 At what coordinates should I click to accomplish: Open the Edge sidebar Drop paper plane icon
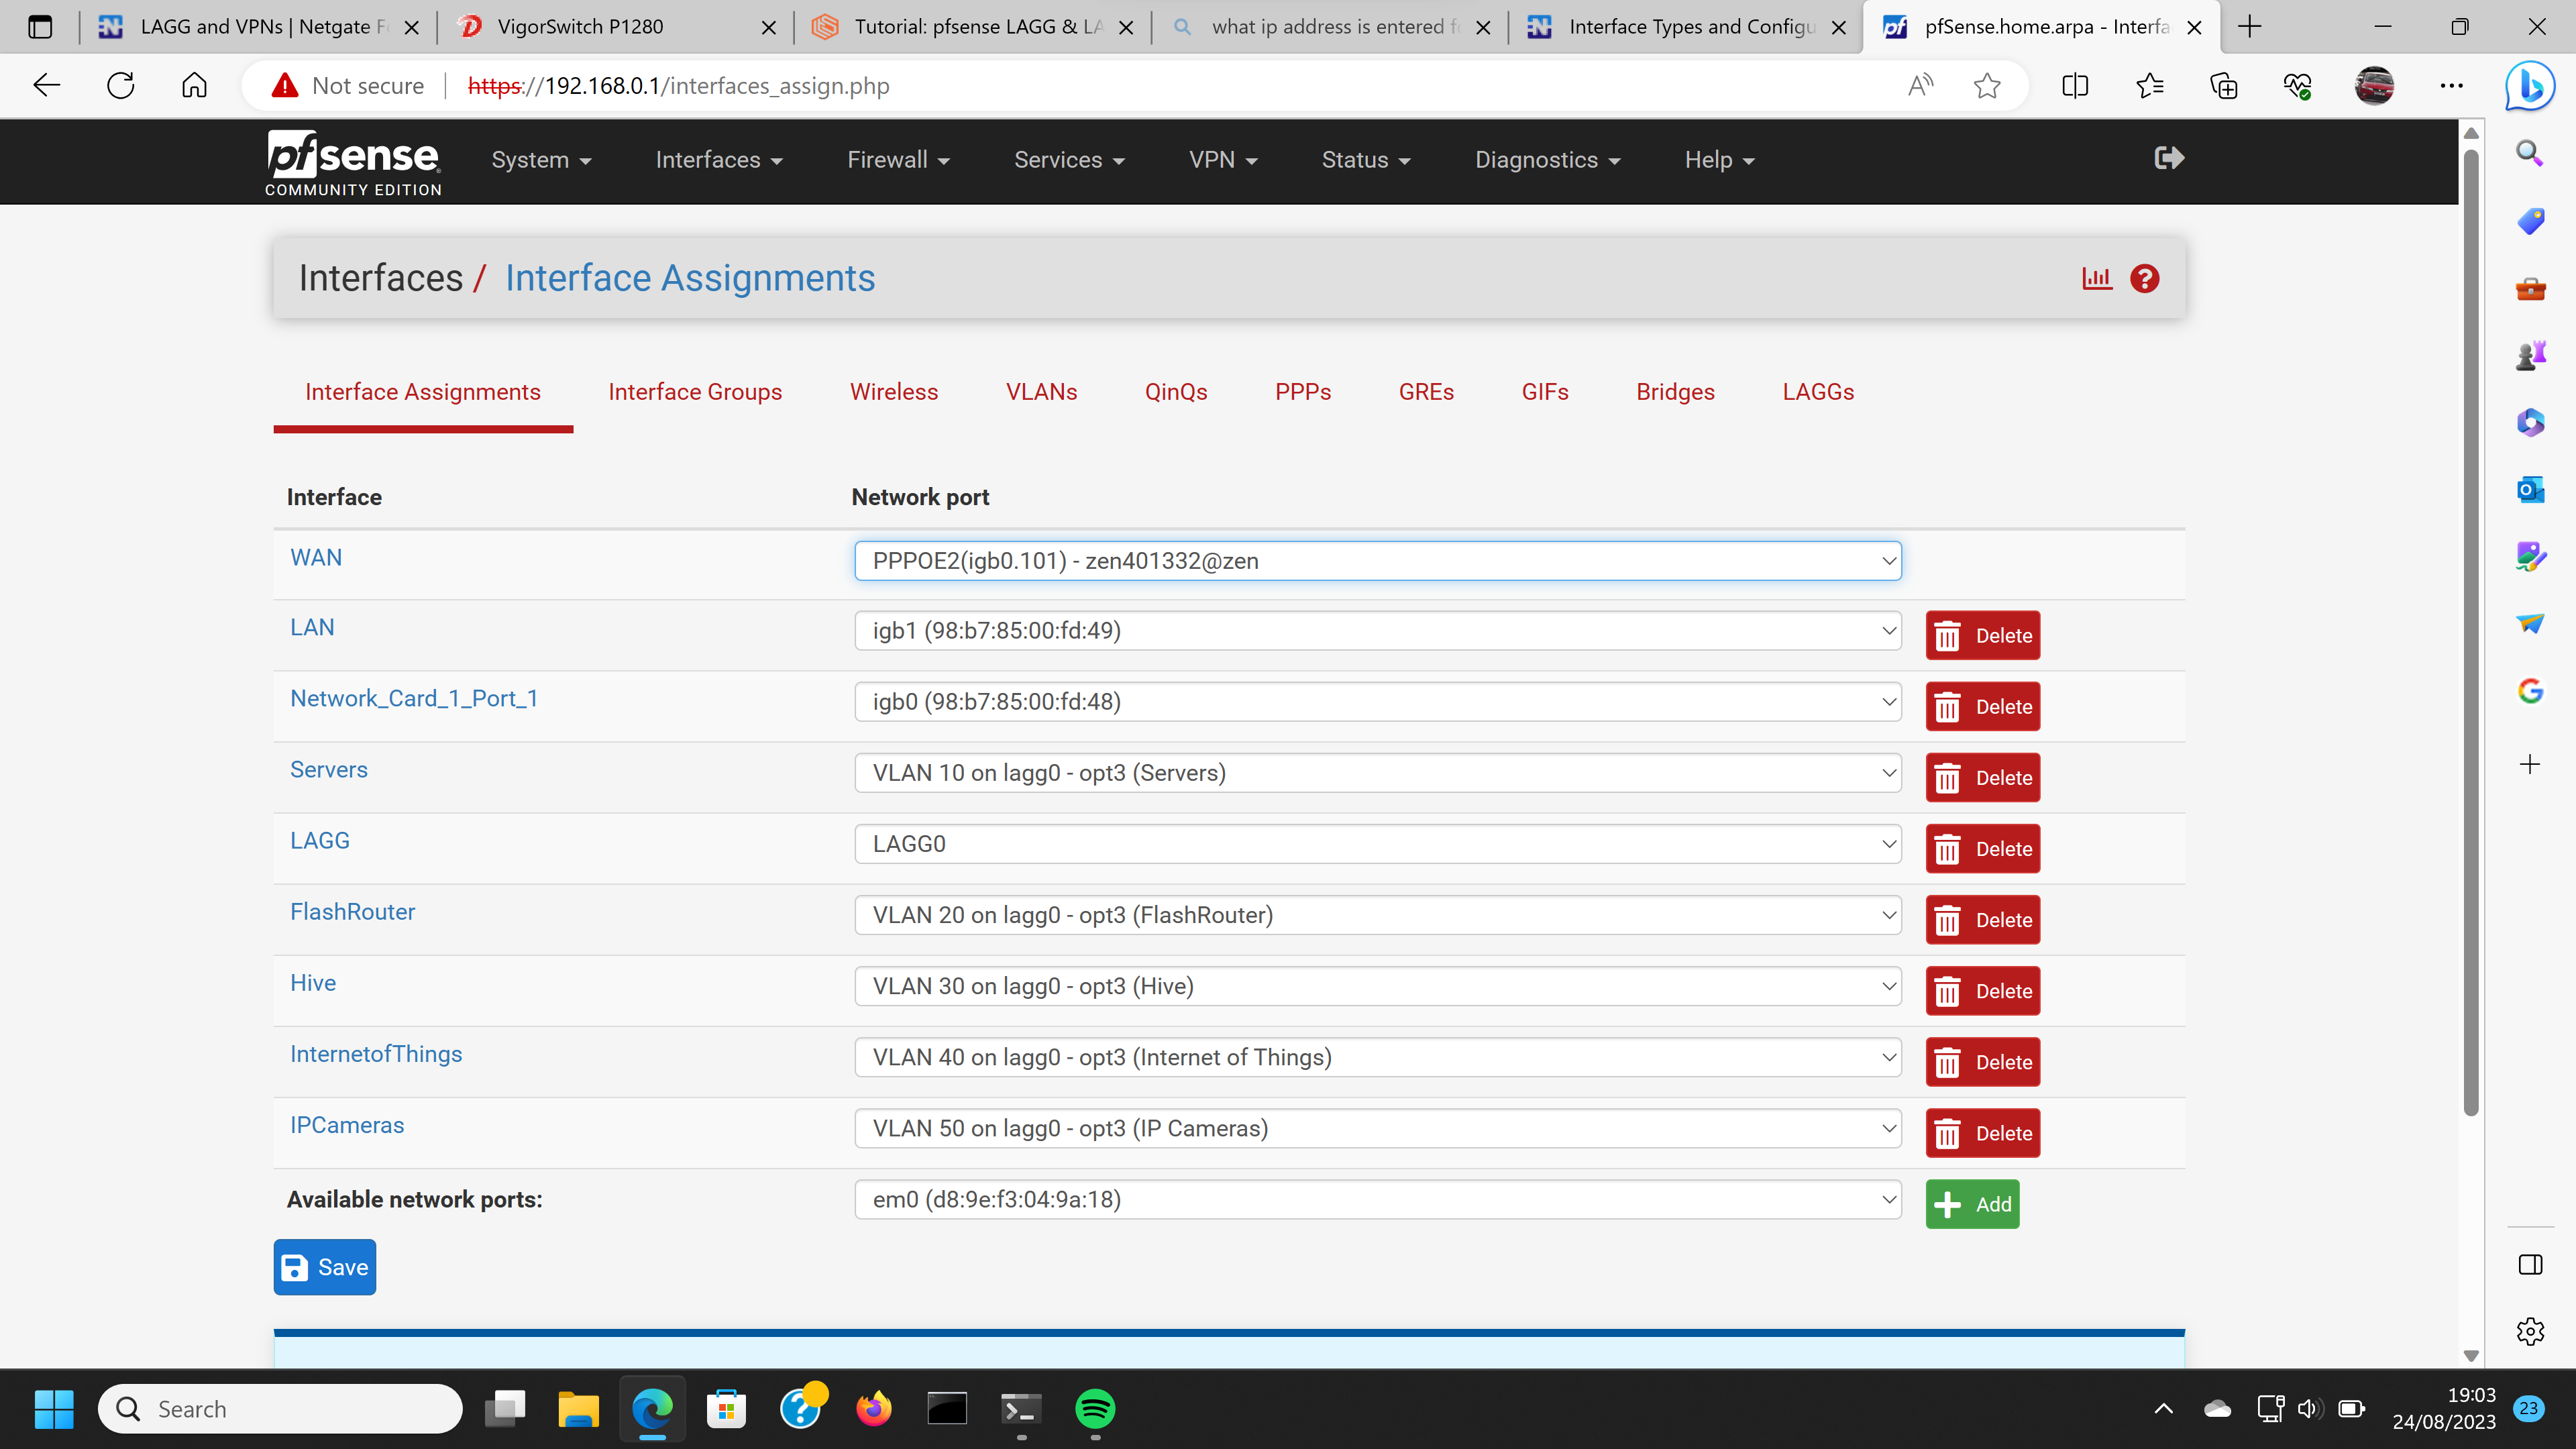pyautogui.click(x=2530, y=623)
